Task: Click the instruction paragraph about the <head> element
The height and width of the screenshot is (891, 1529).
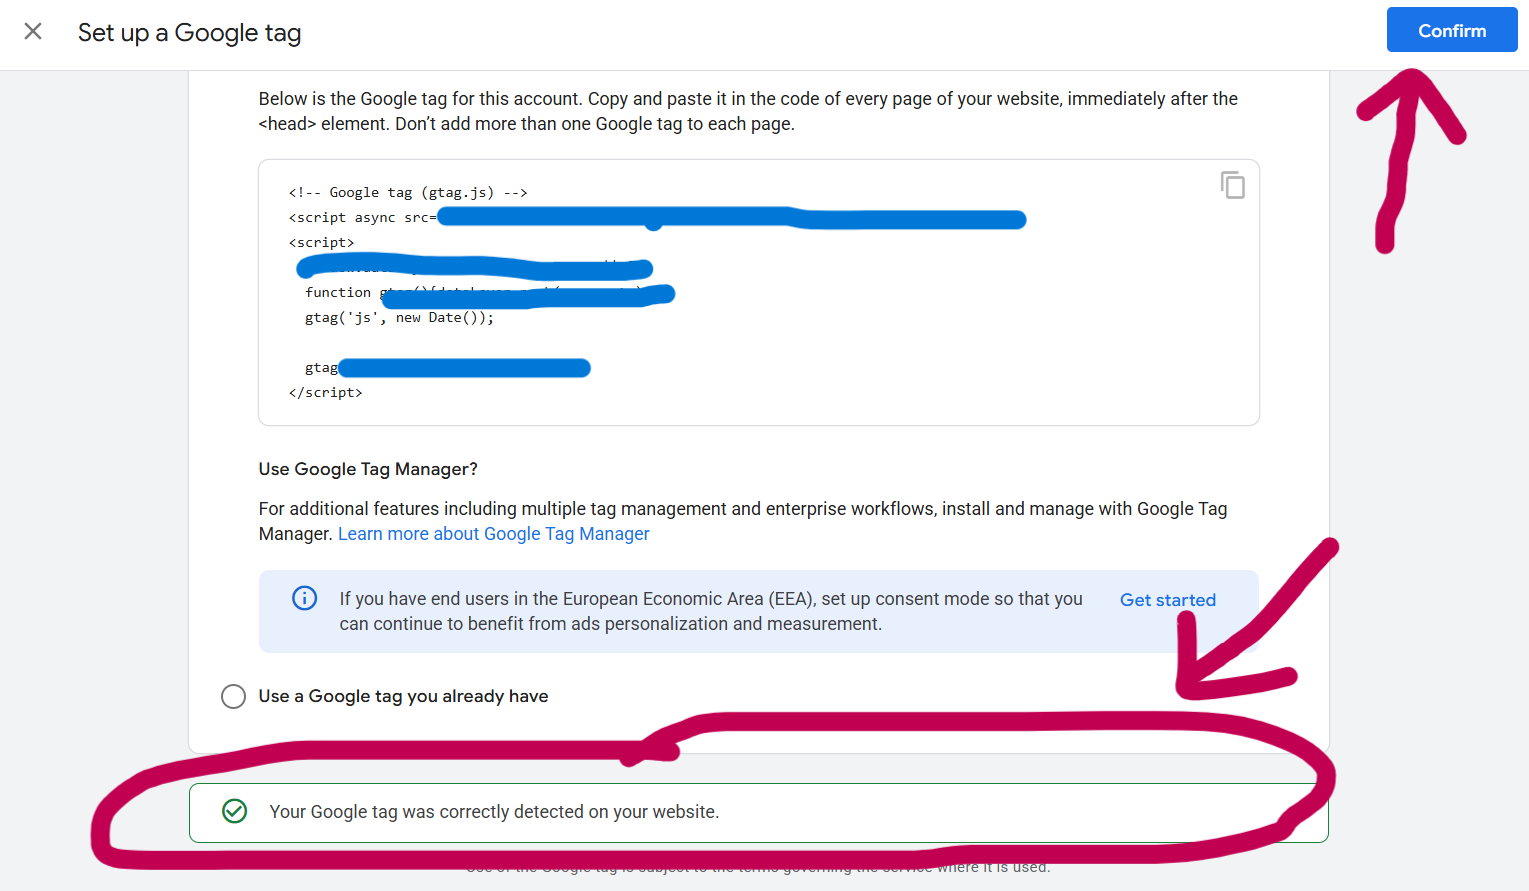Action: pyautogui.click(x=747, y=111)
